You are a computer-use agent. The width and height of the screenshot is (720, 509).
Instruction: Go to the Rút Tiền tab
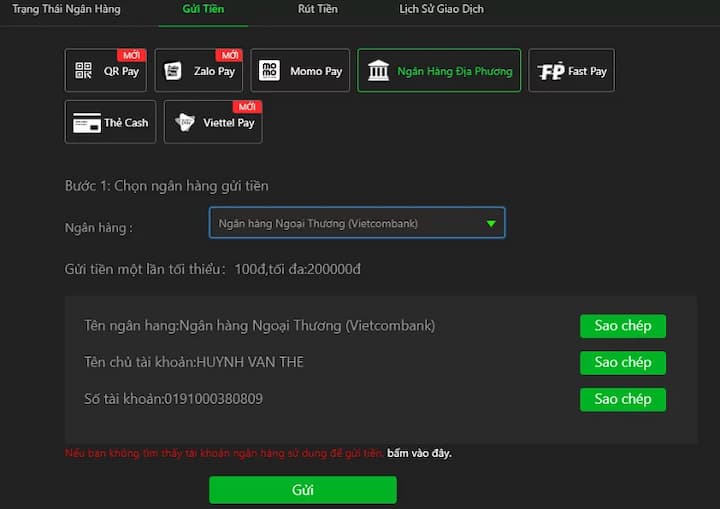pos(318,9)
